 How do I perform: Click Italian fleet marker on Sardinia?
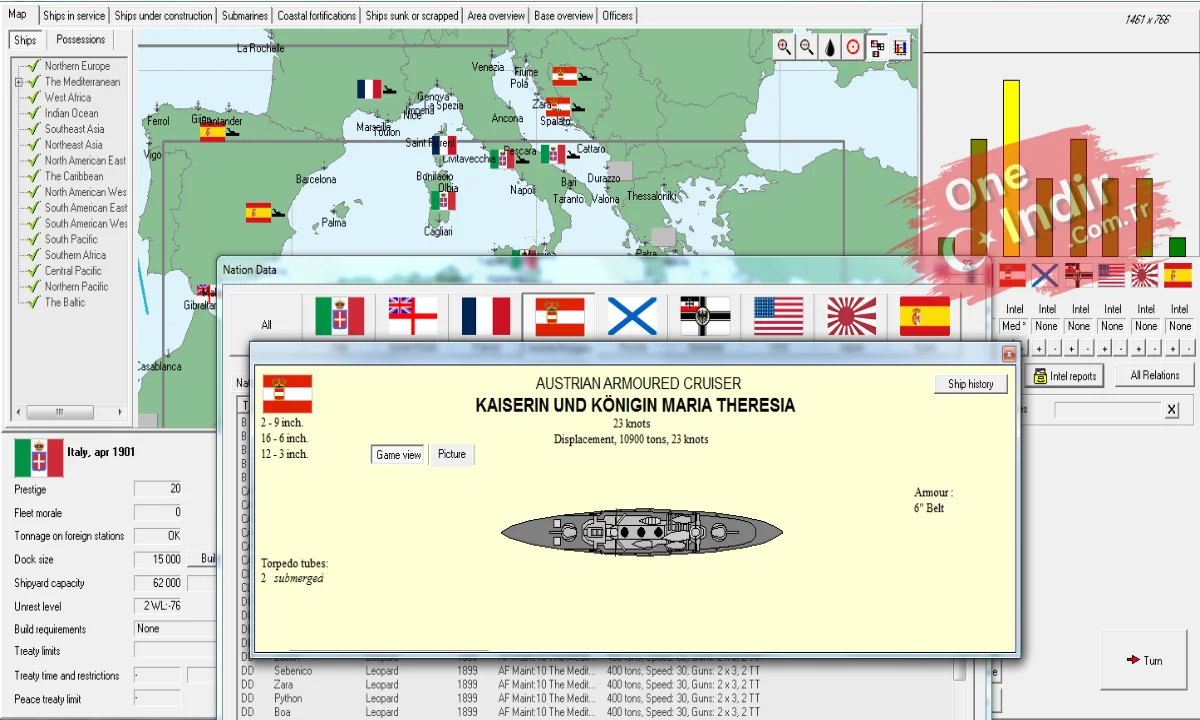[443, 201]
